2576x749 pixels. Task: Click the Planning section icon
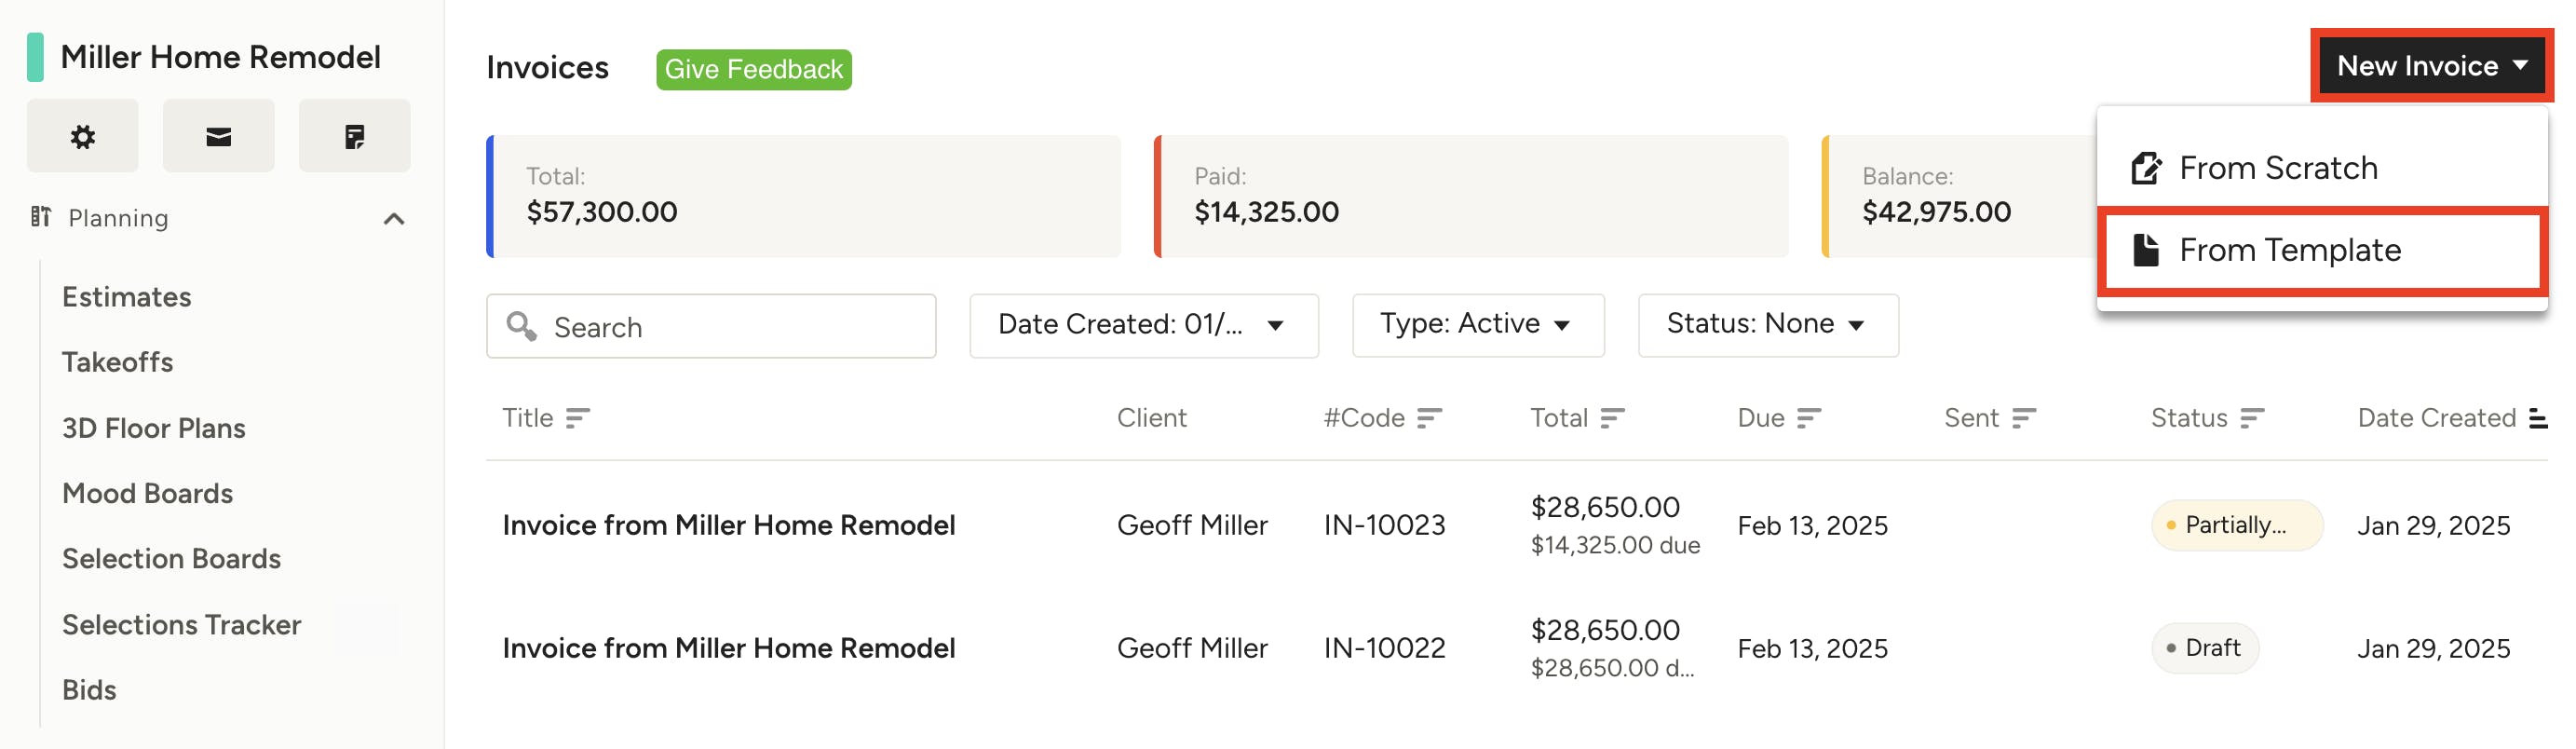click(x=41, y=217)
